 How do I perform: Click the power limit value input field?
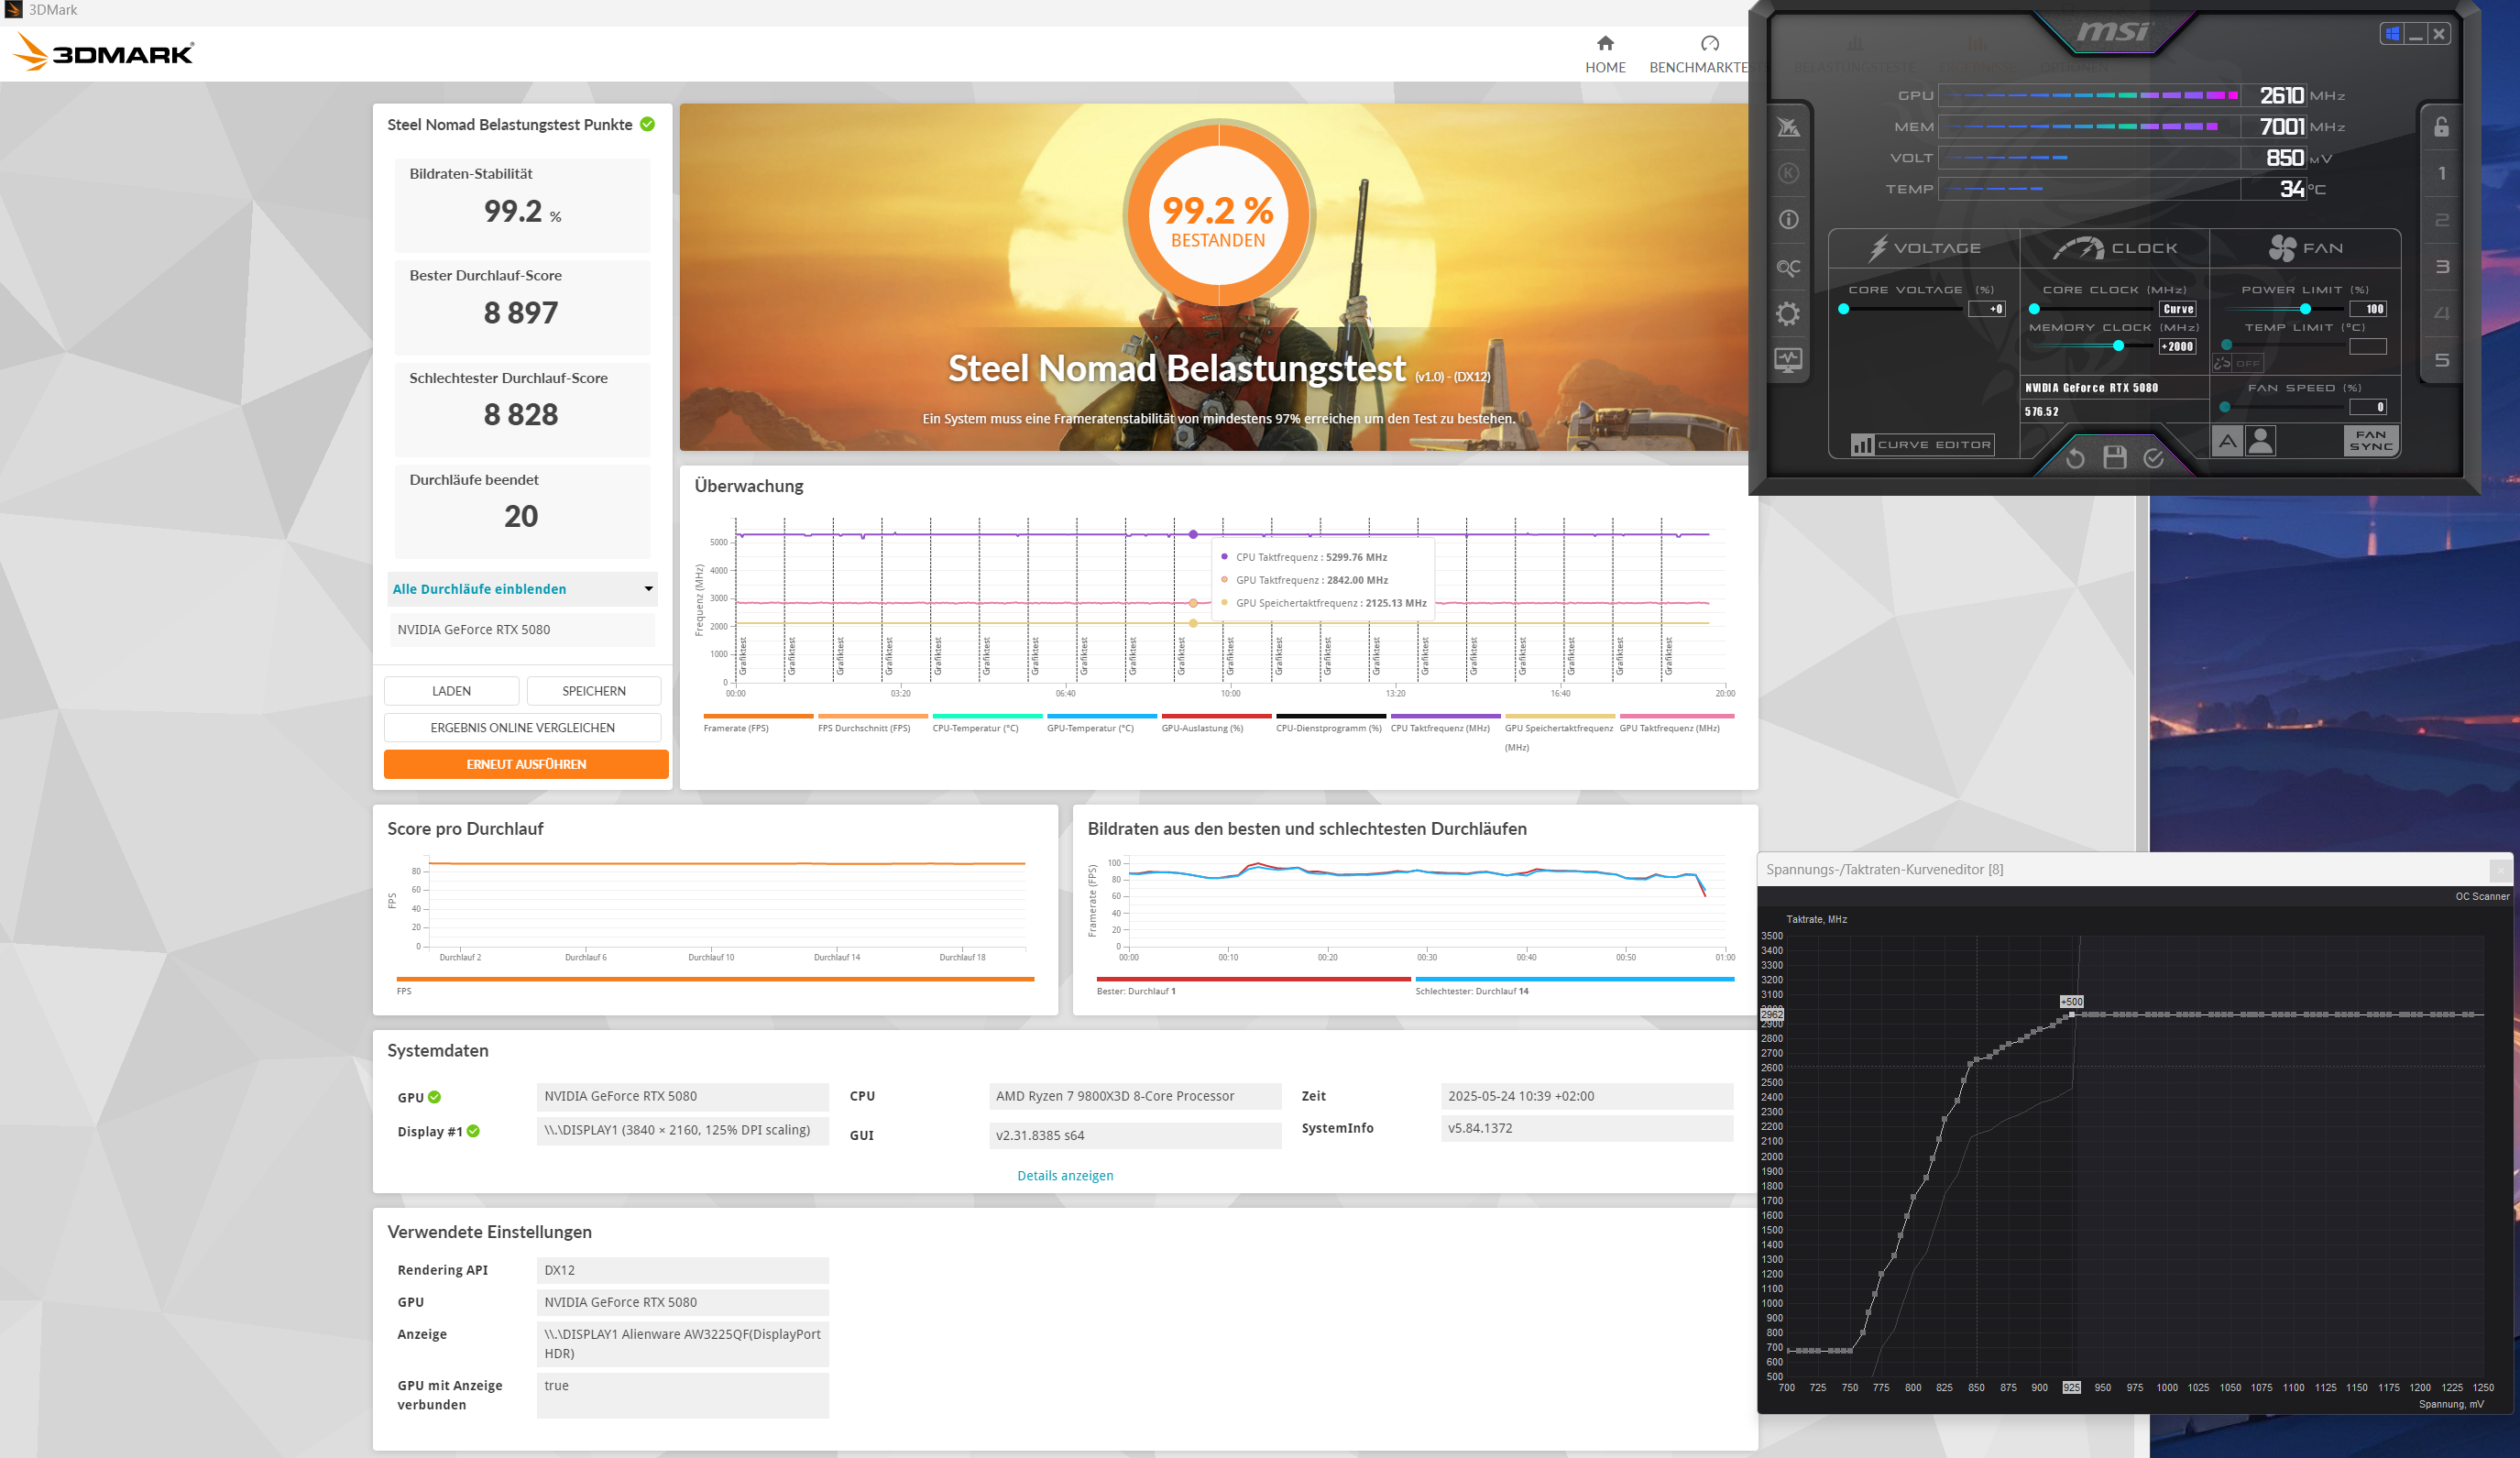click(x=2368, y=309)
